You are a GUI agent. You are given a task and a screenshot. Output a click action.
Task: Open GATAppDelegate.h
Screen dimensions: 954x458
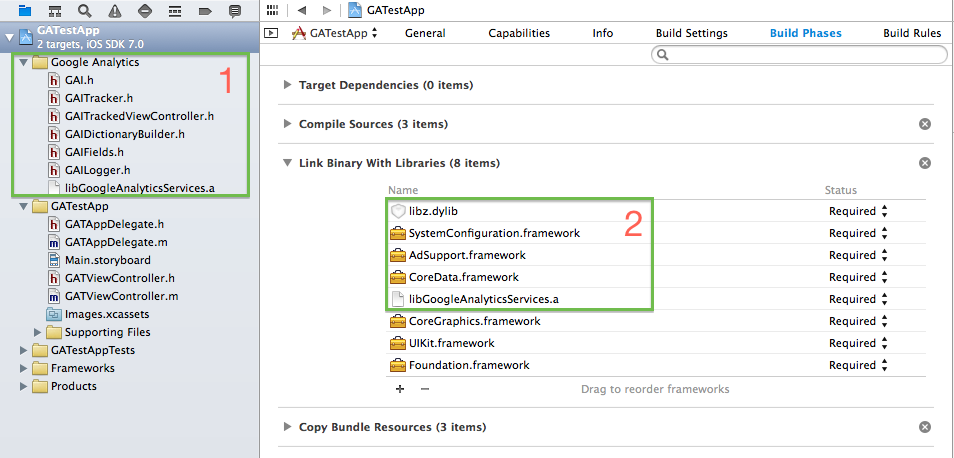click(114, 224)
